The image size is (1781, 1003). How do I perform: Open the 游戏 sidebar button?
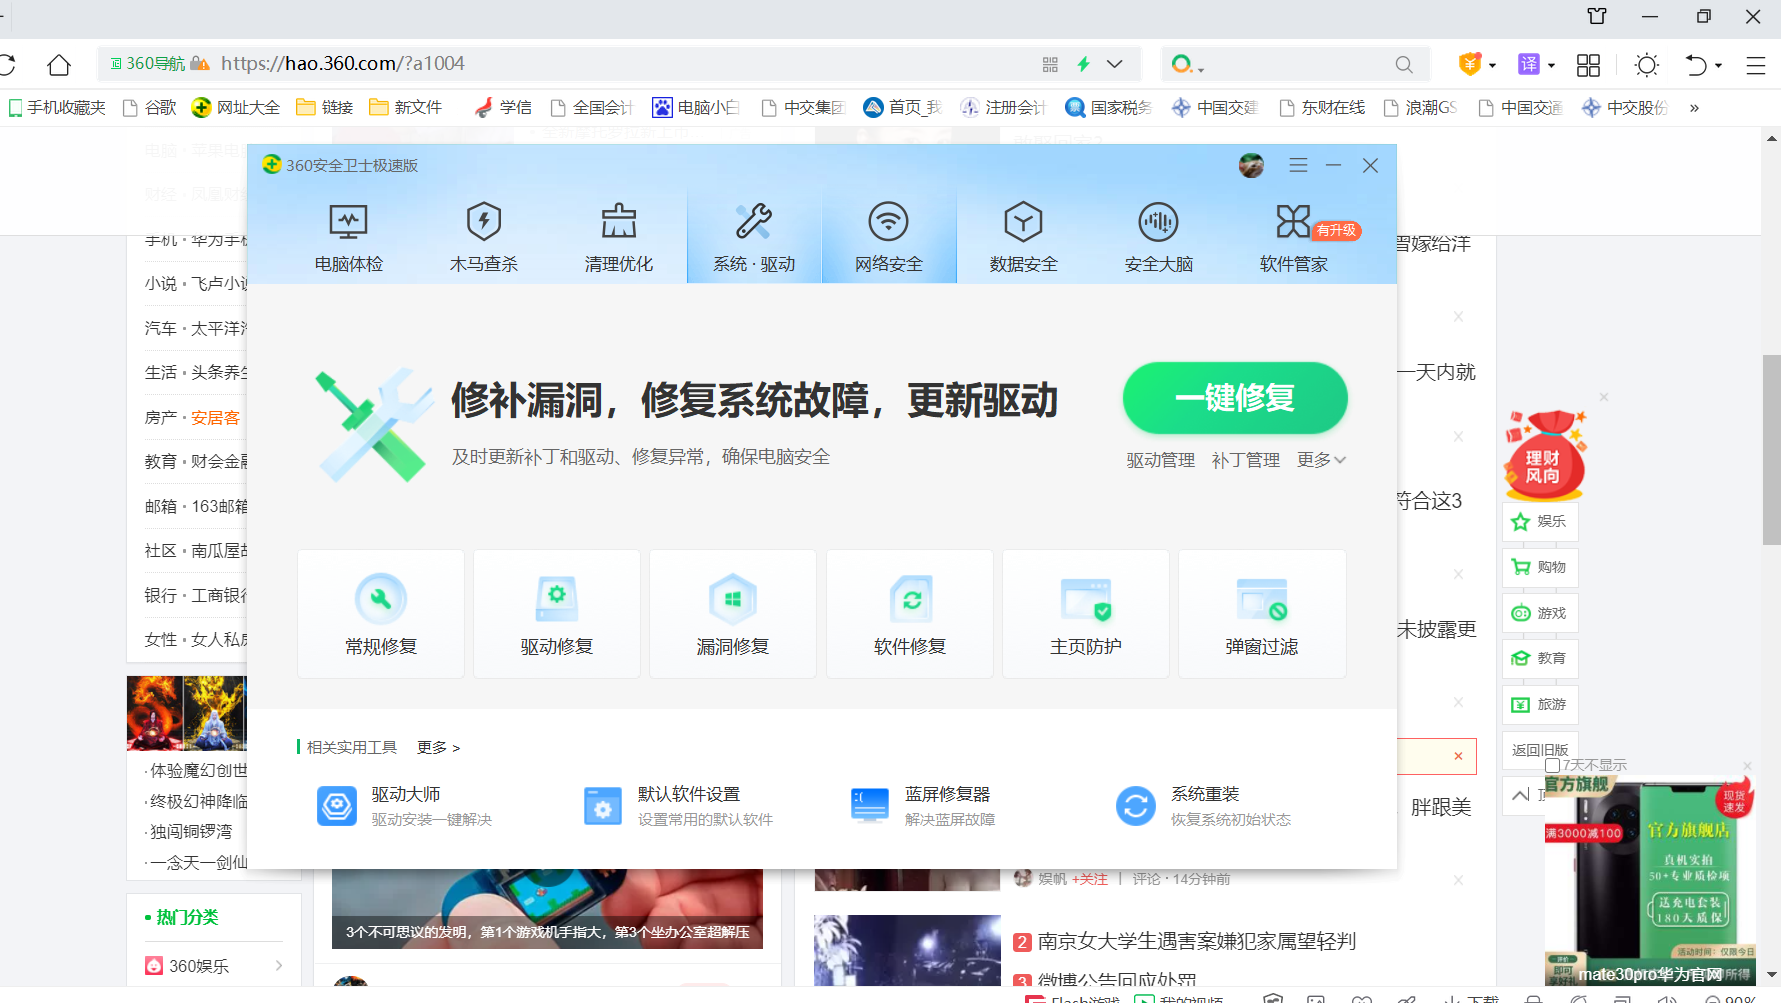(x=1540, y=613)
